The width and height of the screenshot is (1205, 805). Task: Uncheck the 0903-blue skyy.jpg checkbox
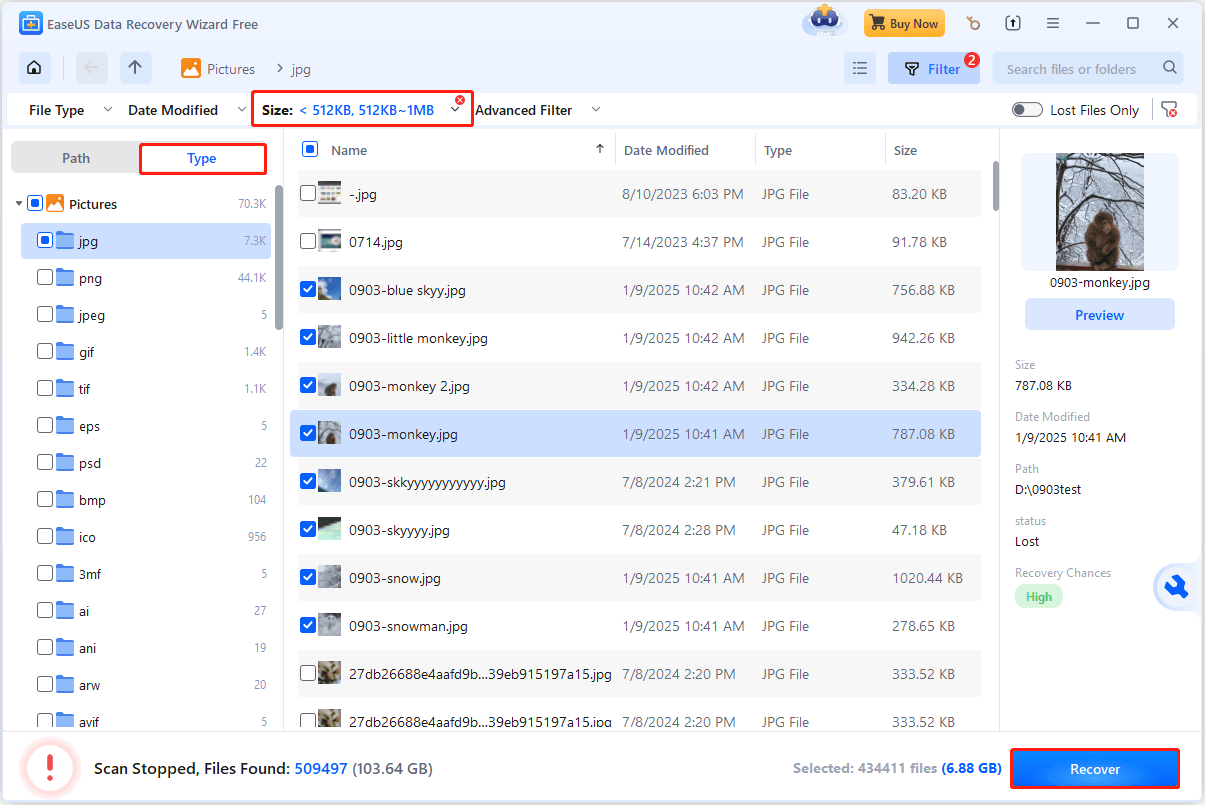(x=308, y=290)
